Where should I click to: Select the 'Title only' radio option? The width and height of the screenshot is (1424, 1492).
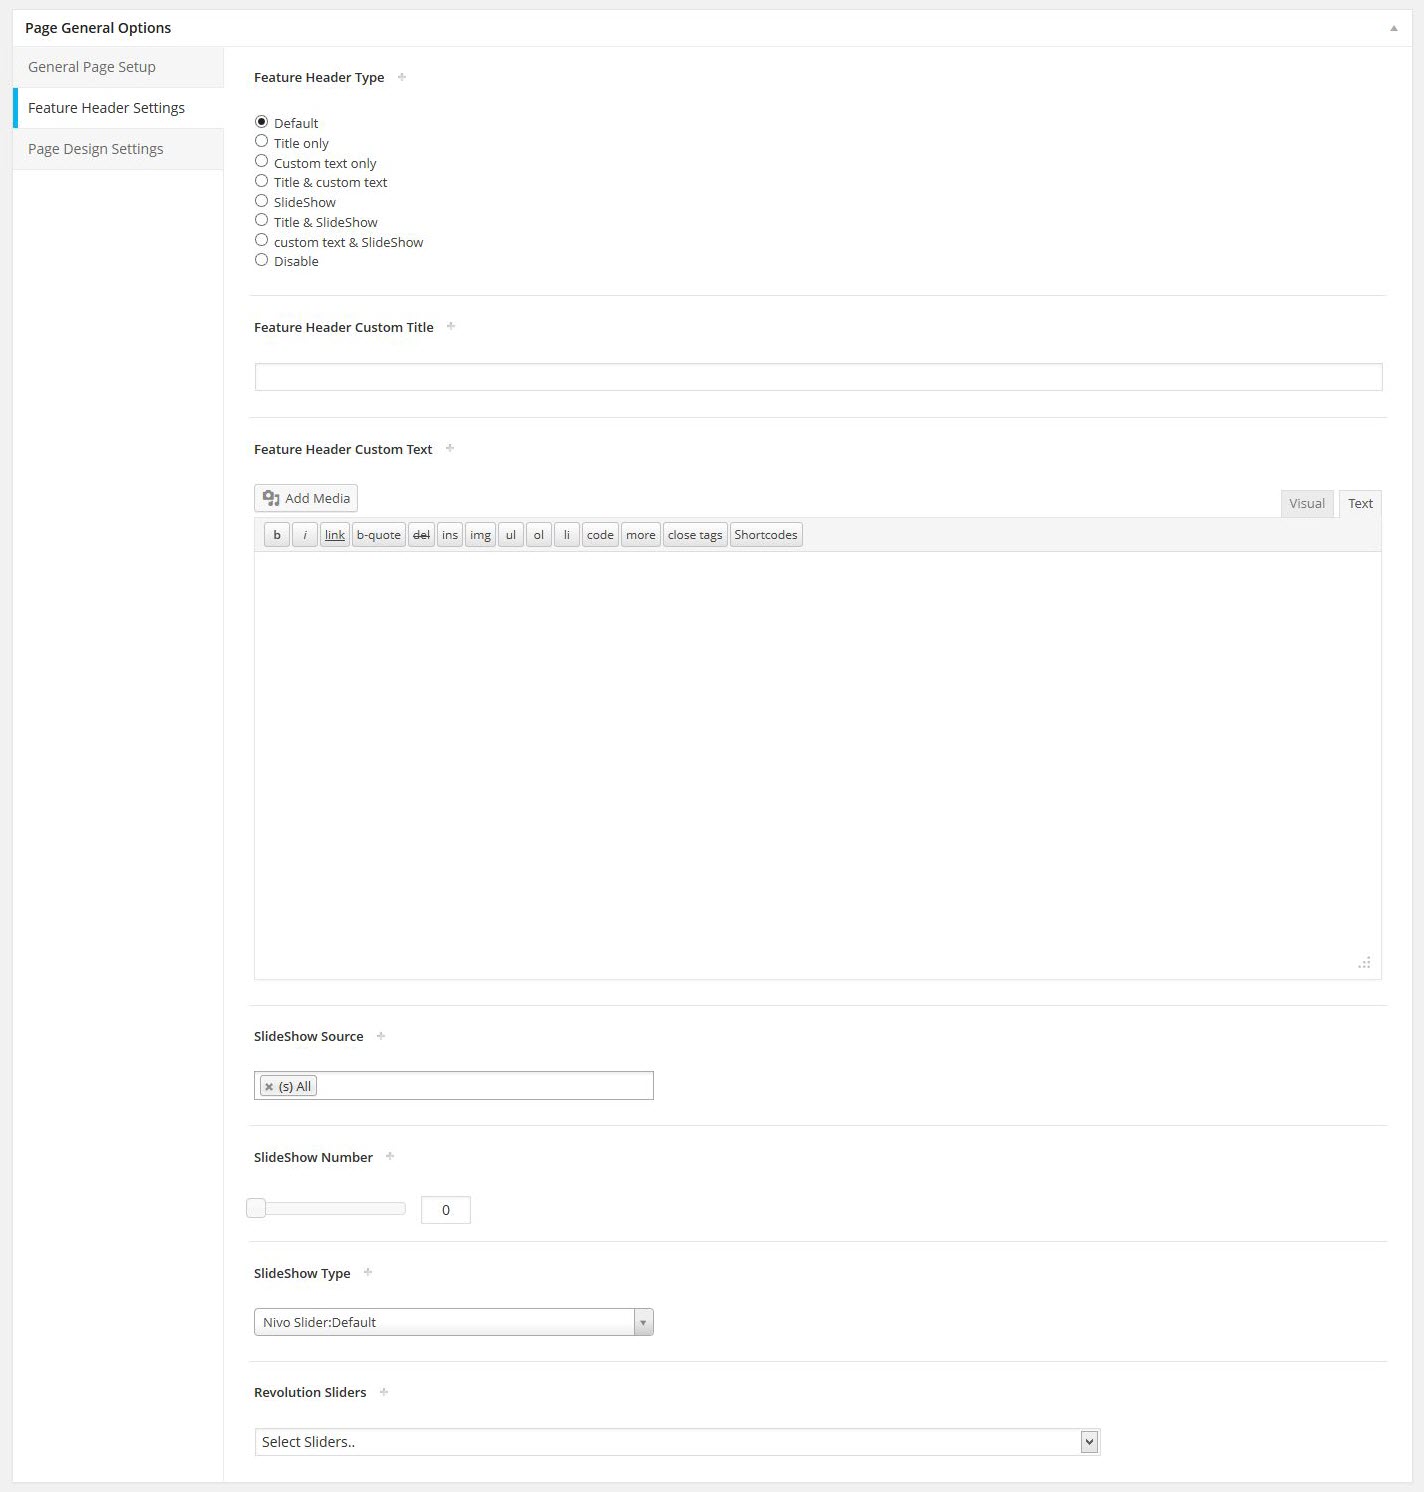pos(262,142)
